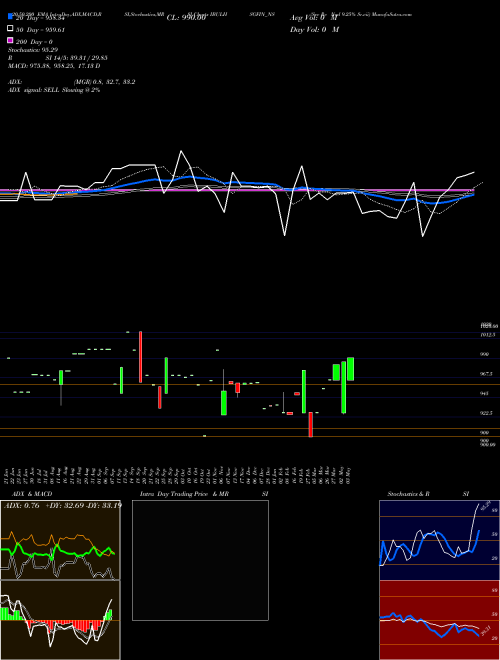Select the '20 Day = 958.34' label
The width and height of the screenshot is (500, 660).
[40, 18]
